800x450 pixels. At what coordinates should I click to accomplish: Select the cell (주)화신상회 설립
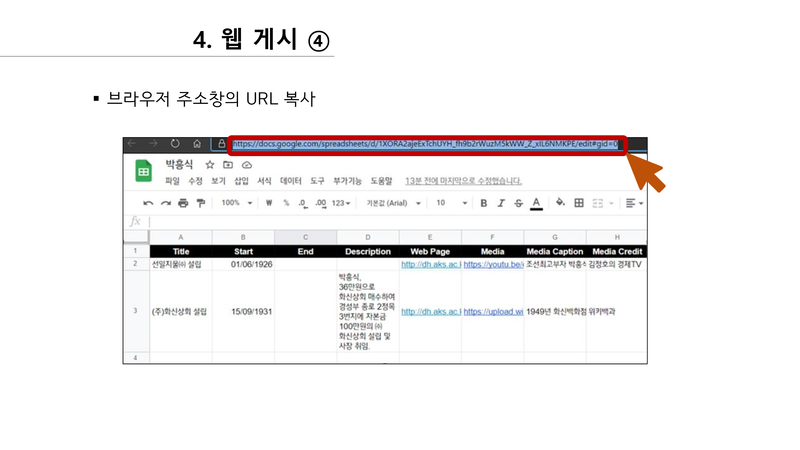pyautogui.click(x=181, y=311)
